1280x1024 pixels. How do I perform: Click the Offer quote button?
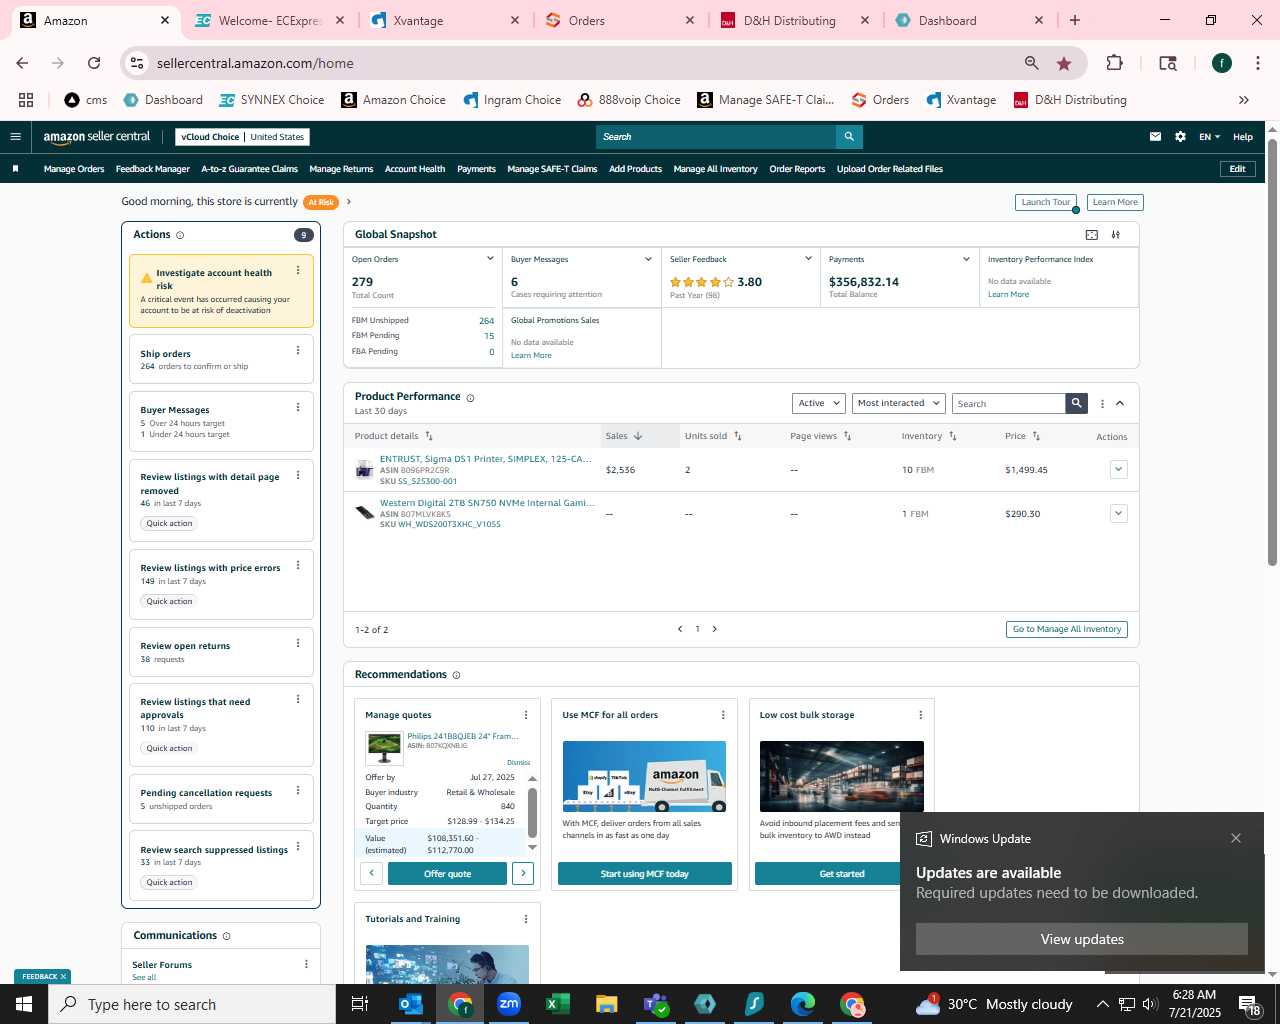coord(447,874)
